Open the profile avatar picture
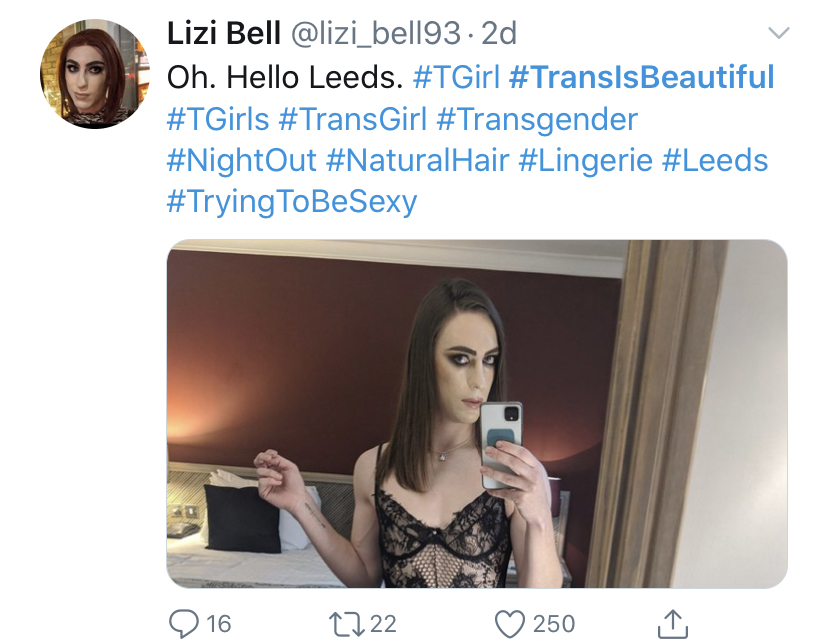Viewport: 828px width, 644px height. tap(95, 74)
